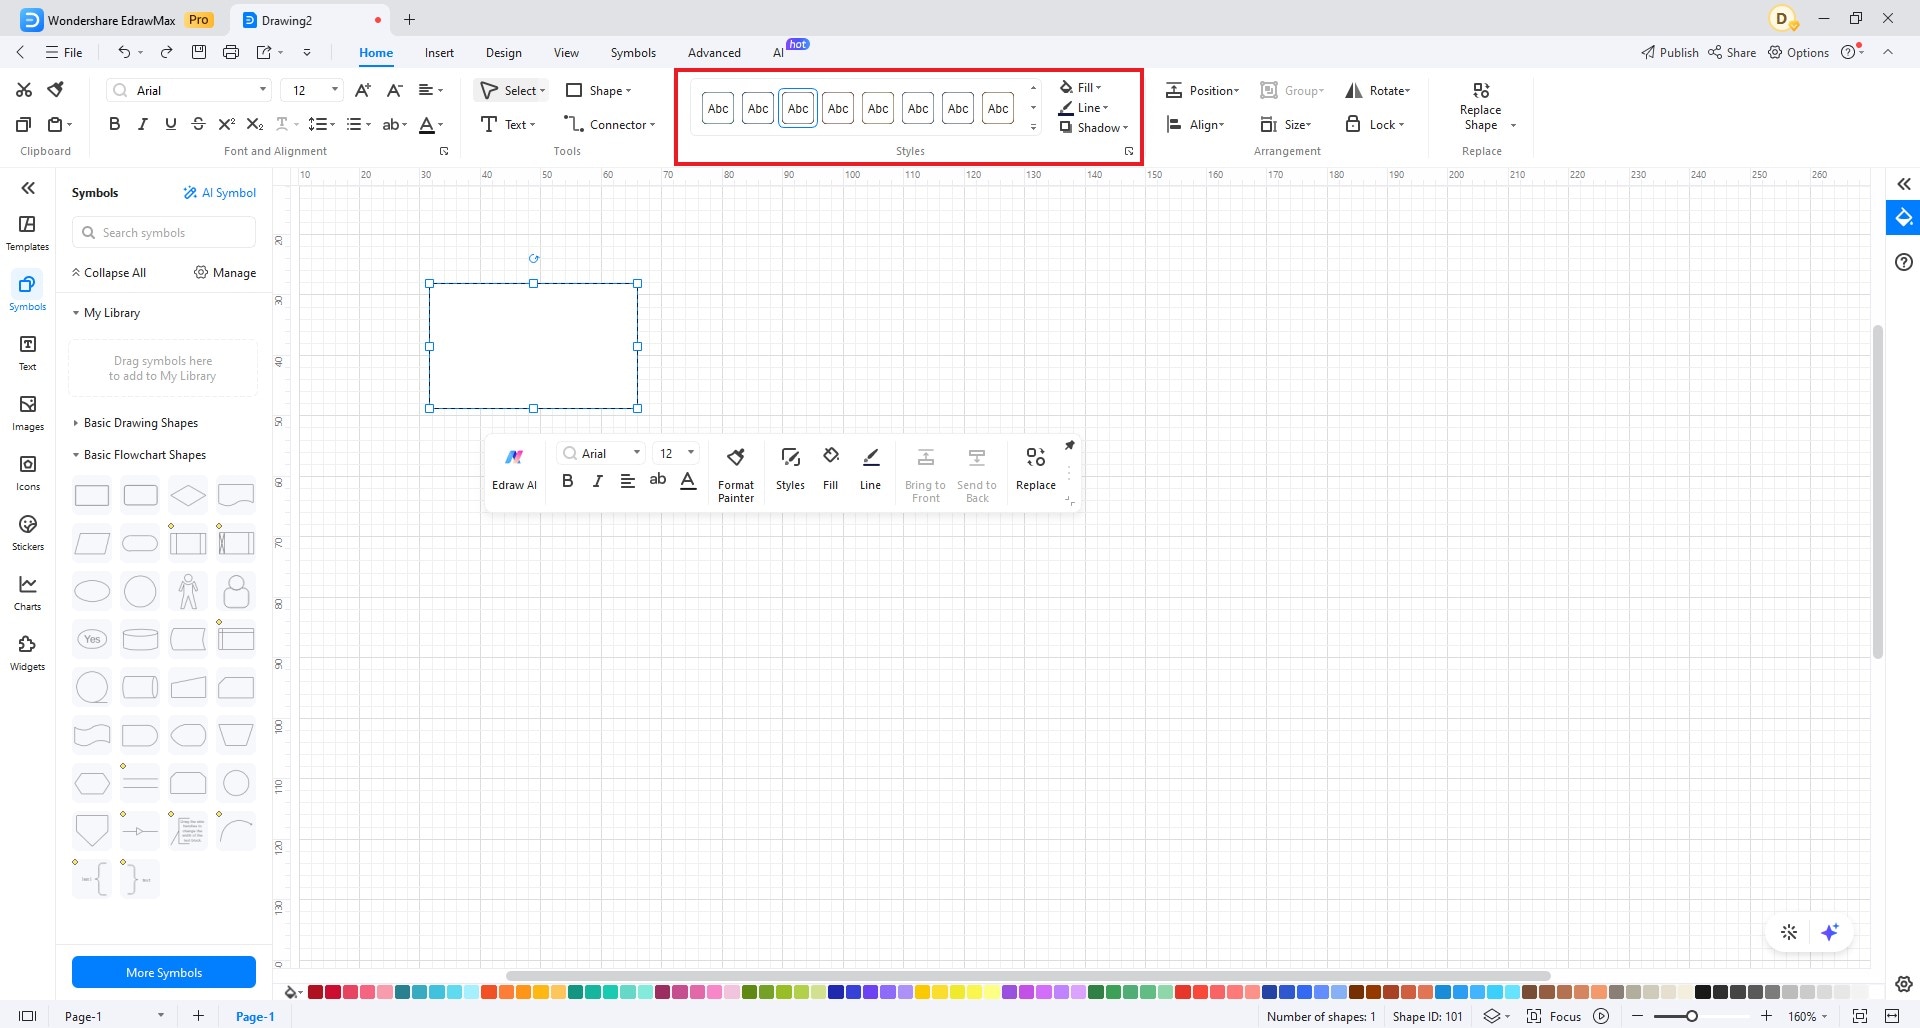Click Format Painter in floating toolbar

point(736,475)
